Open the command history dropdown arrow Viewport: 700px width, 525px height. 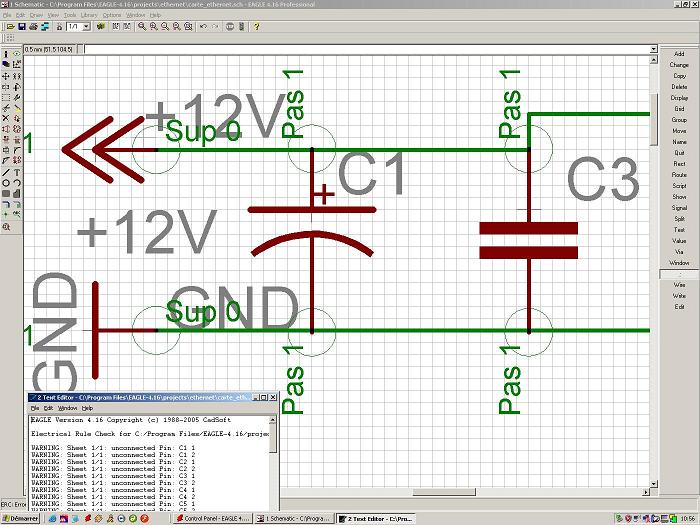(x=87, y=48)
